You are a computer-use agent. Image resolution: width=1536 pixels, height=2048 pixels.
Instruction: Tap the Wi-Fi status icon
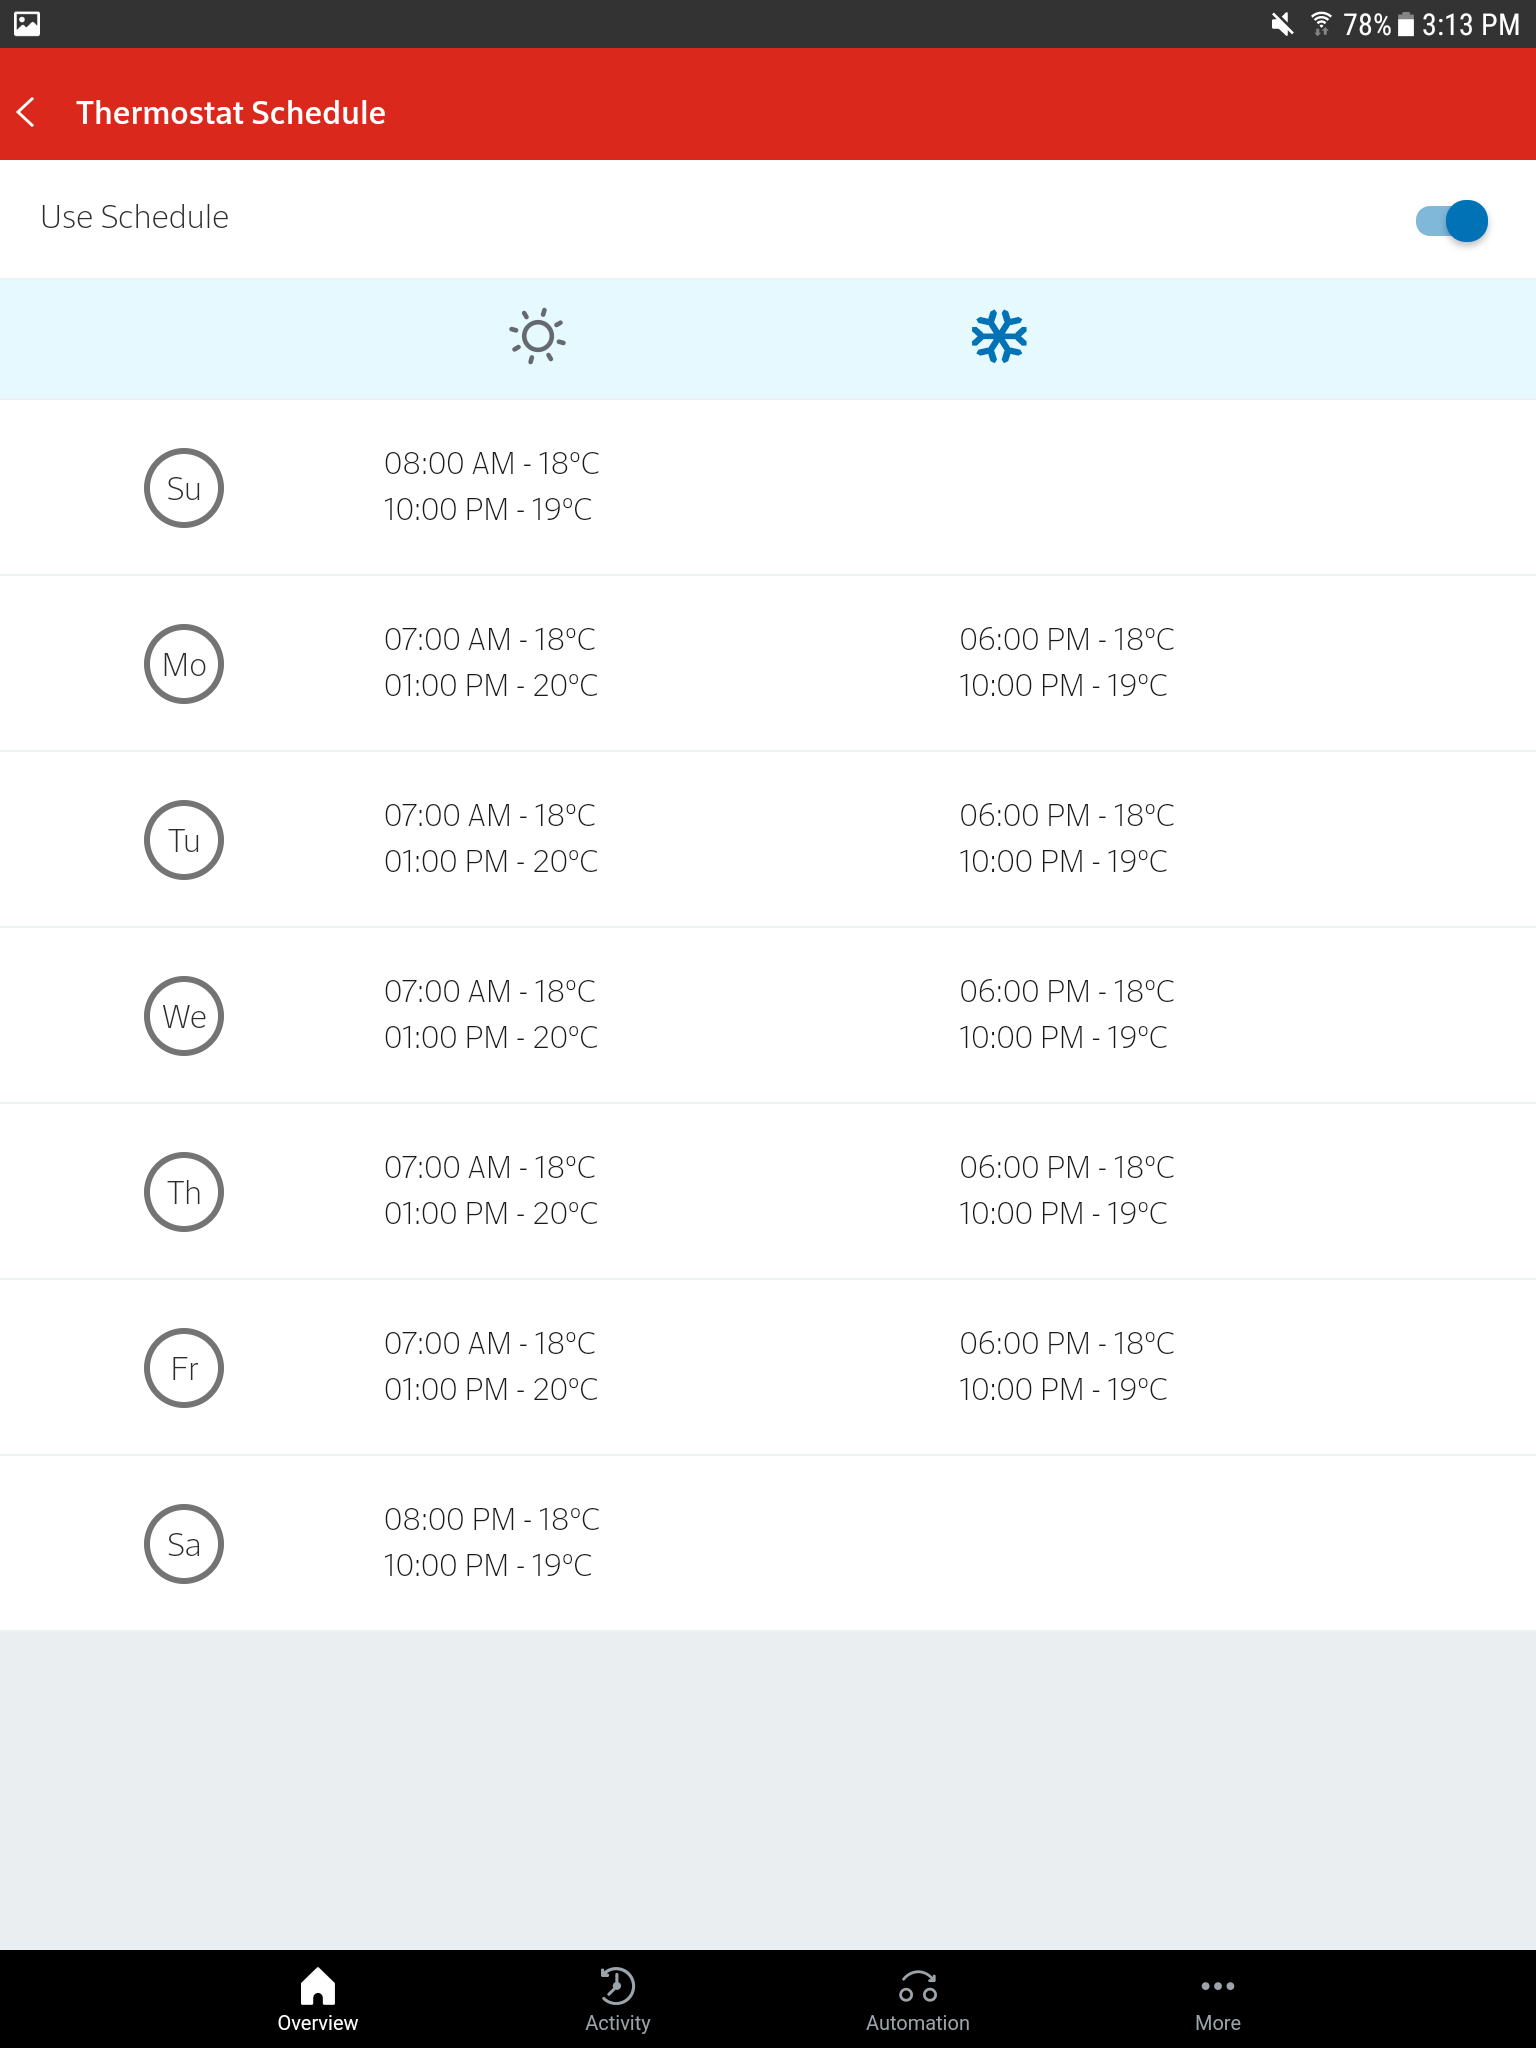1321,24
